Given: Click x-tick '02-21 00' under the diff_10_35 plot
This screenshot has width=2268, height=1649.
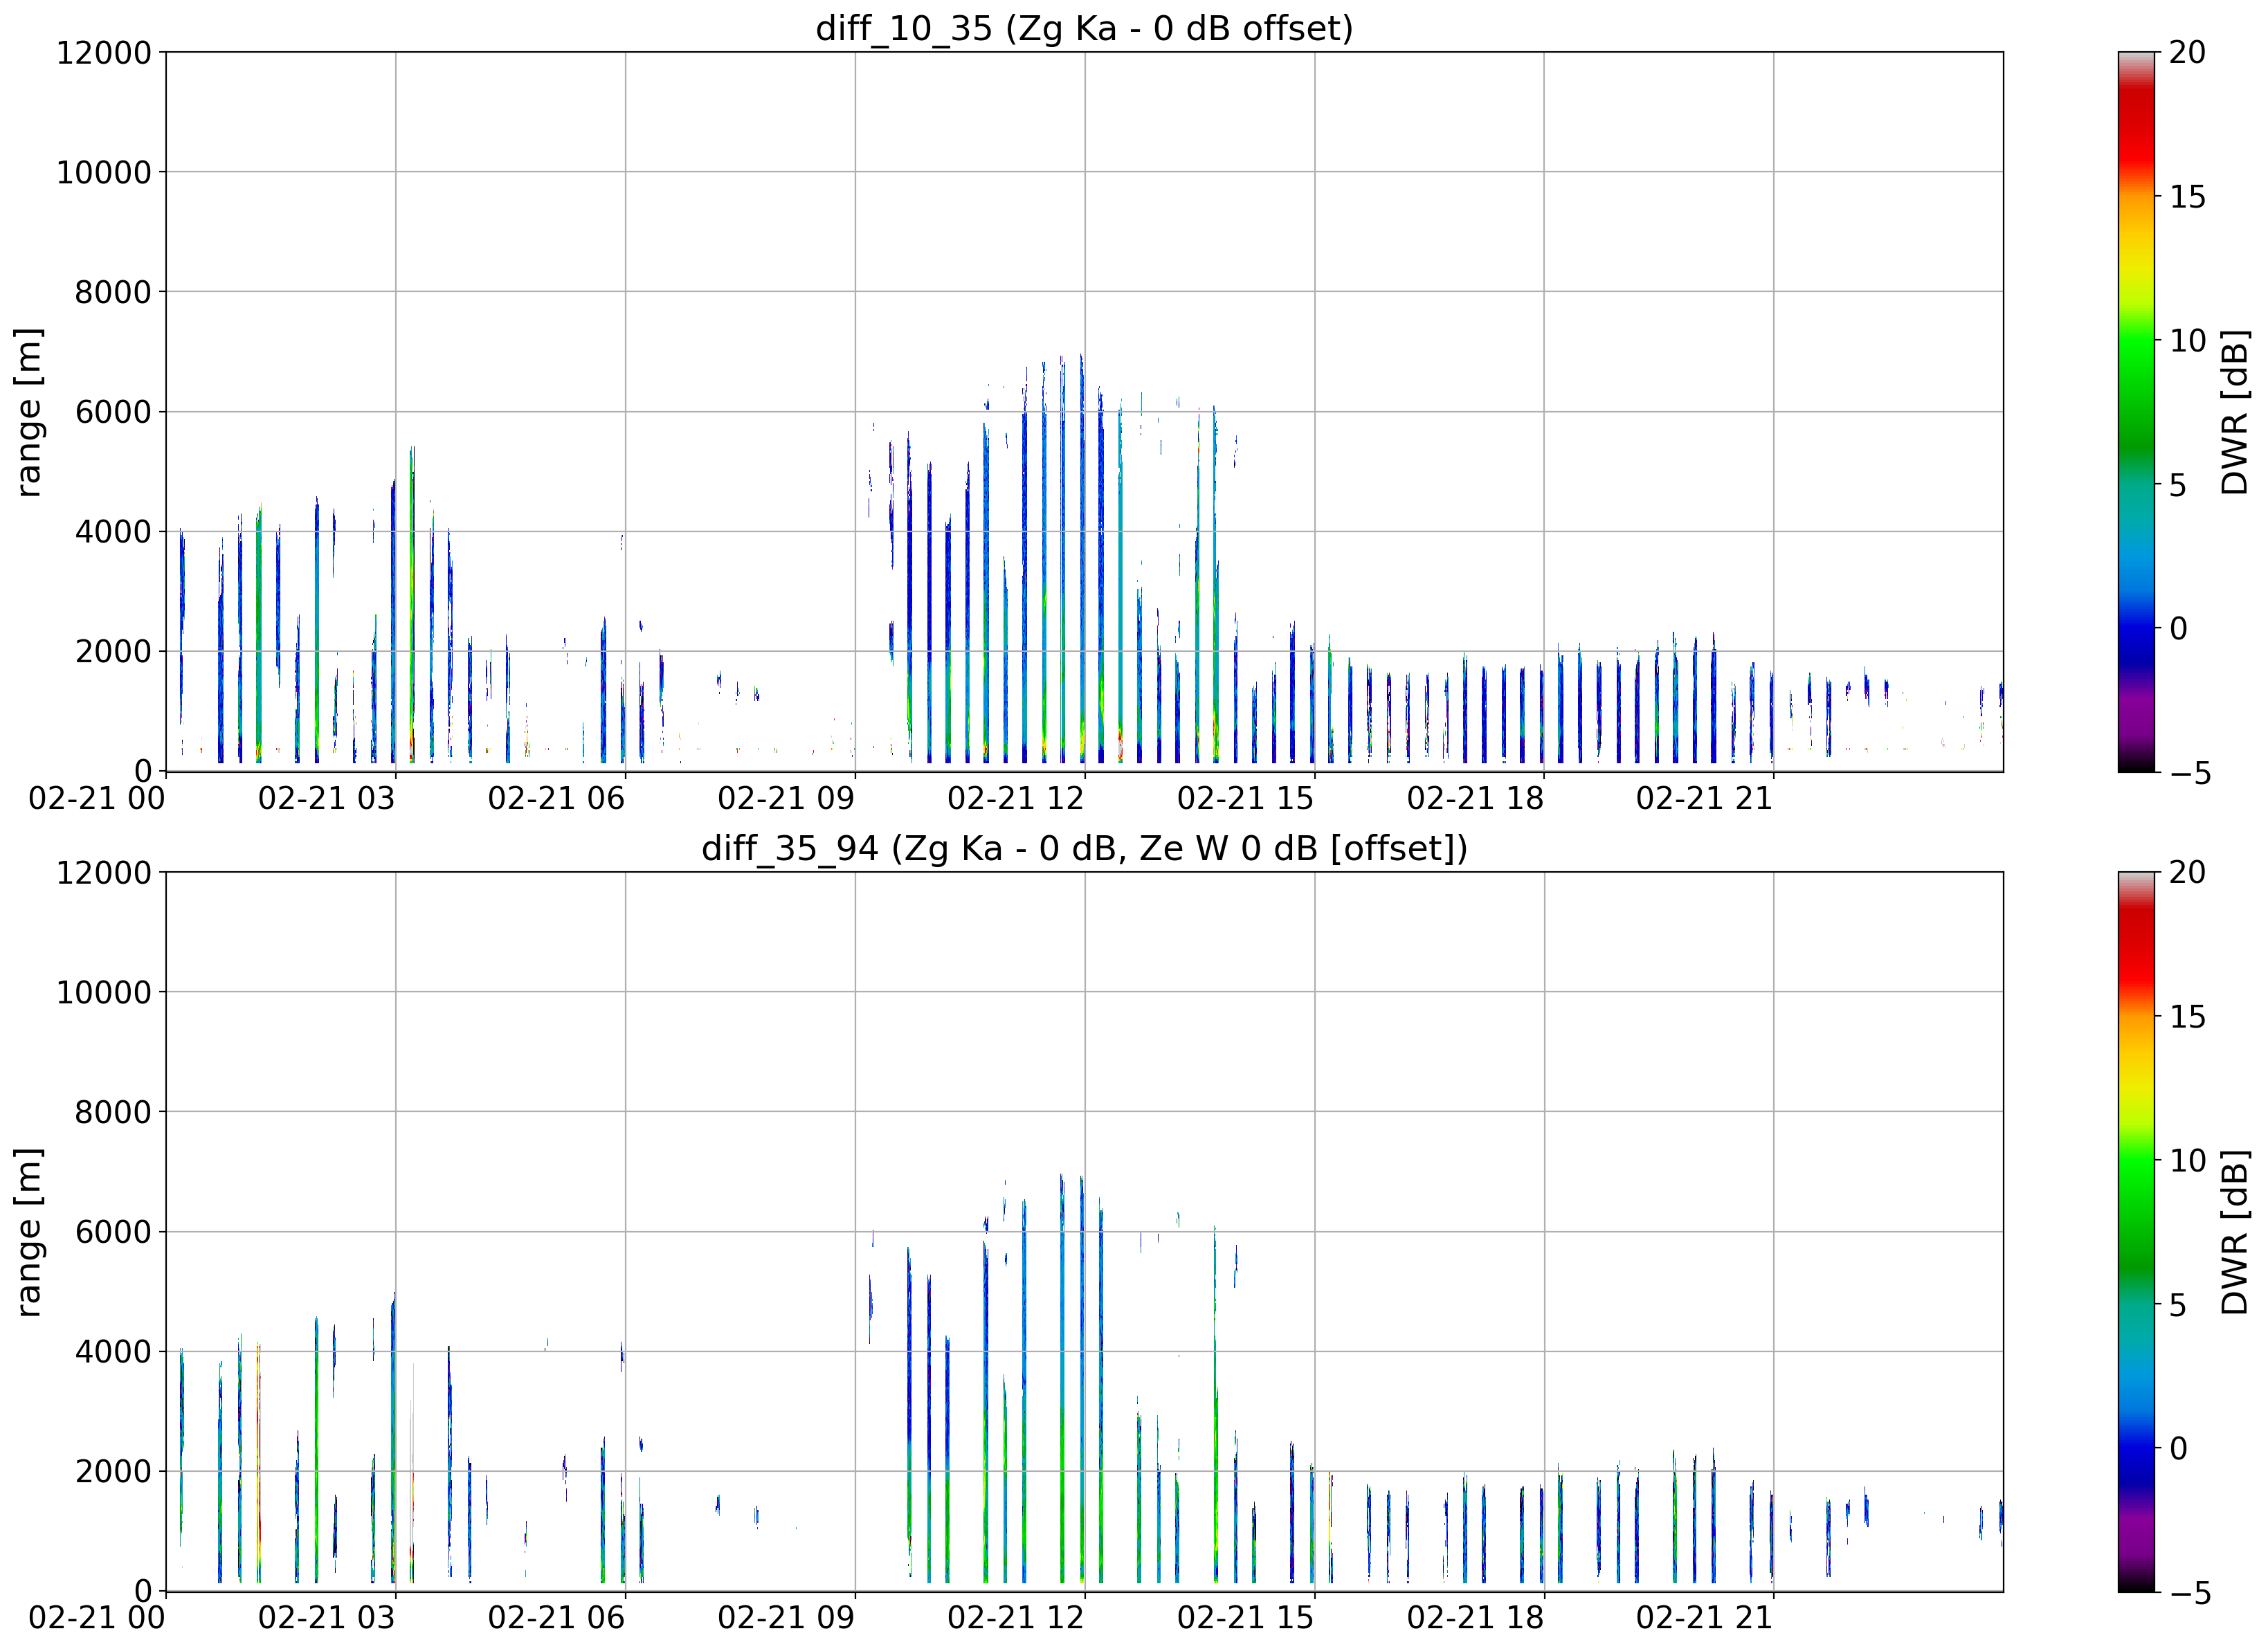Looking at the screenshot, I should (x=97, y=799).
